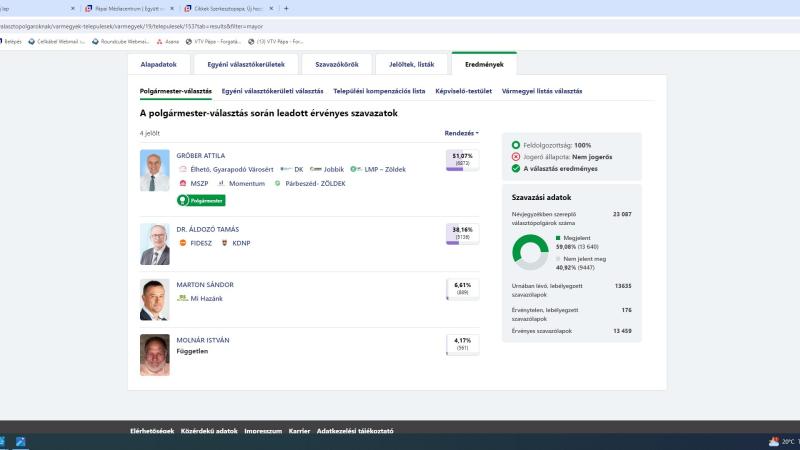Open the Rendezés sorting dropdown
The width and height of the screenshot is (800, 450).
[x=461, y=133]
